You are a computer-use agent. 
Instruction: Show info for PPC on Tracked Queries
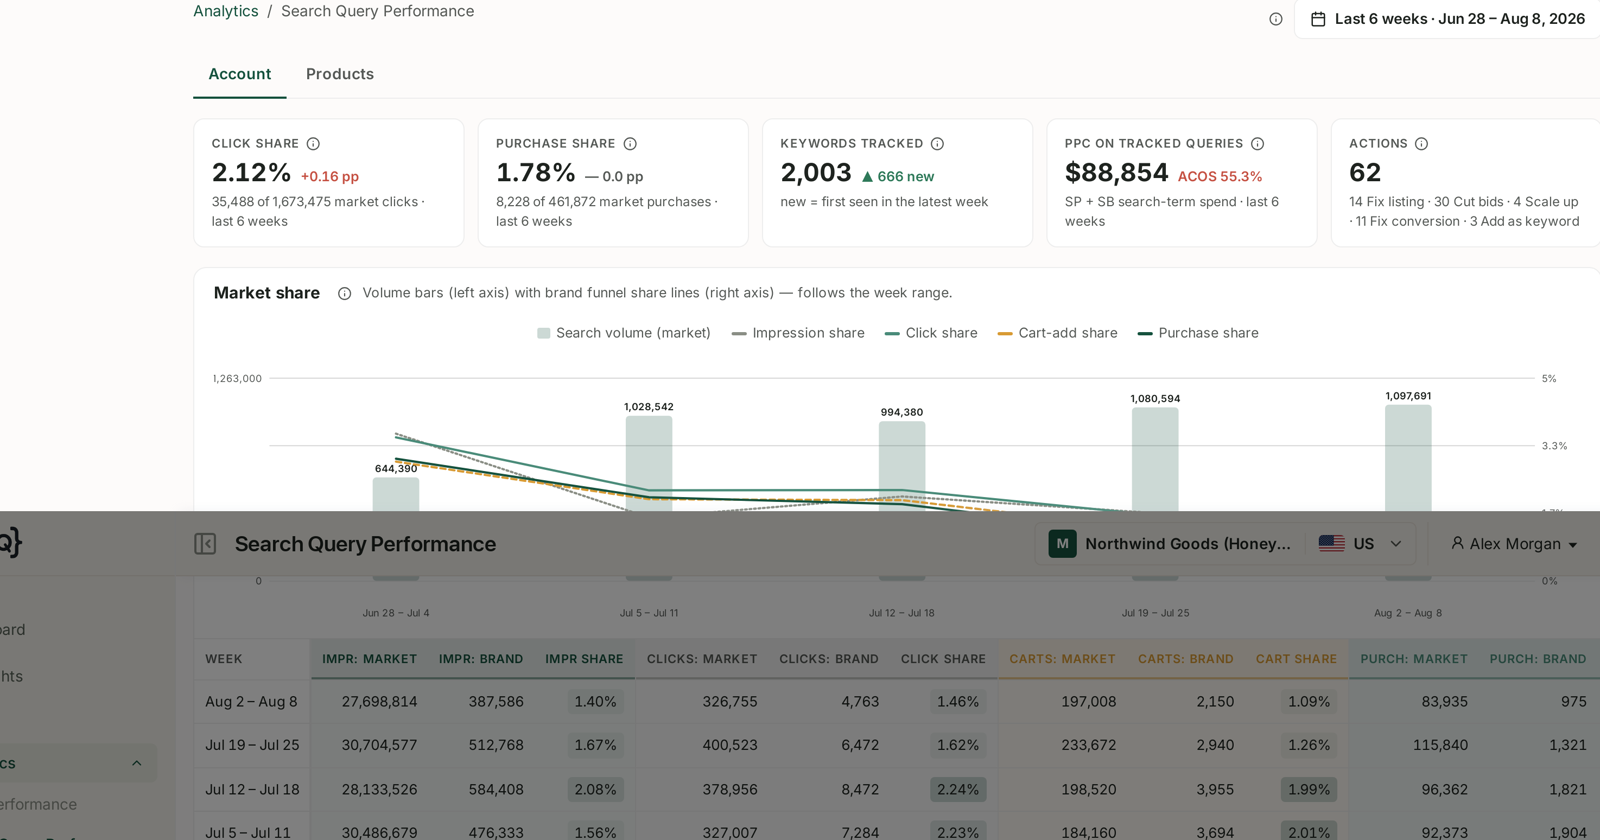coord(1257,144)
